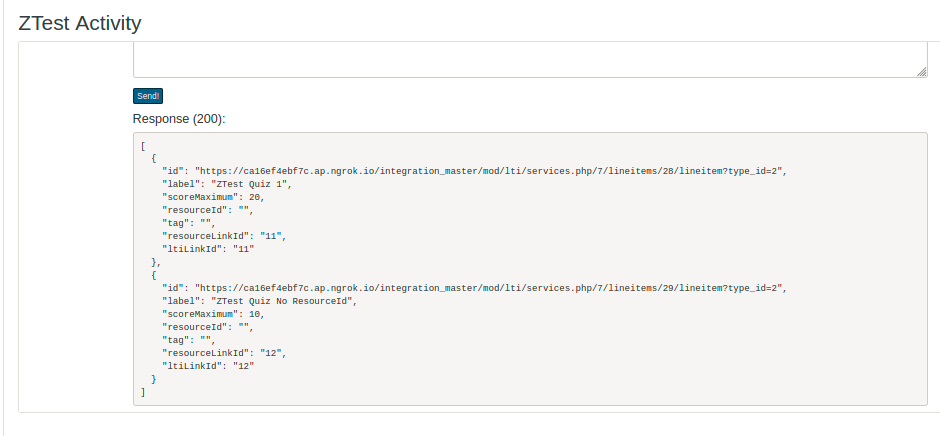Click the scoreMaximum 20 line
Viewport: 940px width, 436px height.
point(213,197)
